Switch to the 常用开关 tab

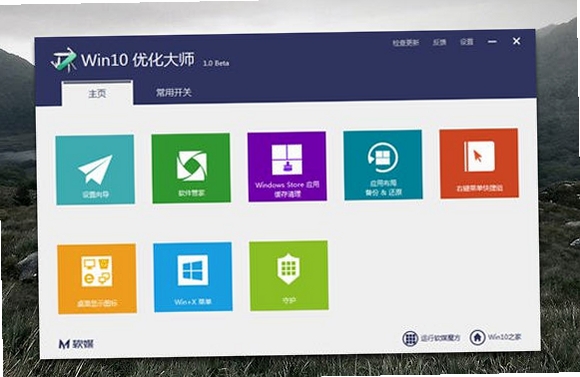point(173,92)
